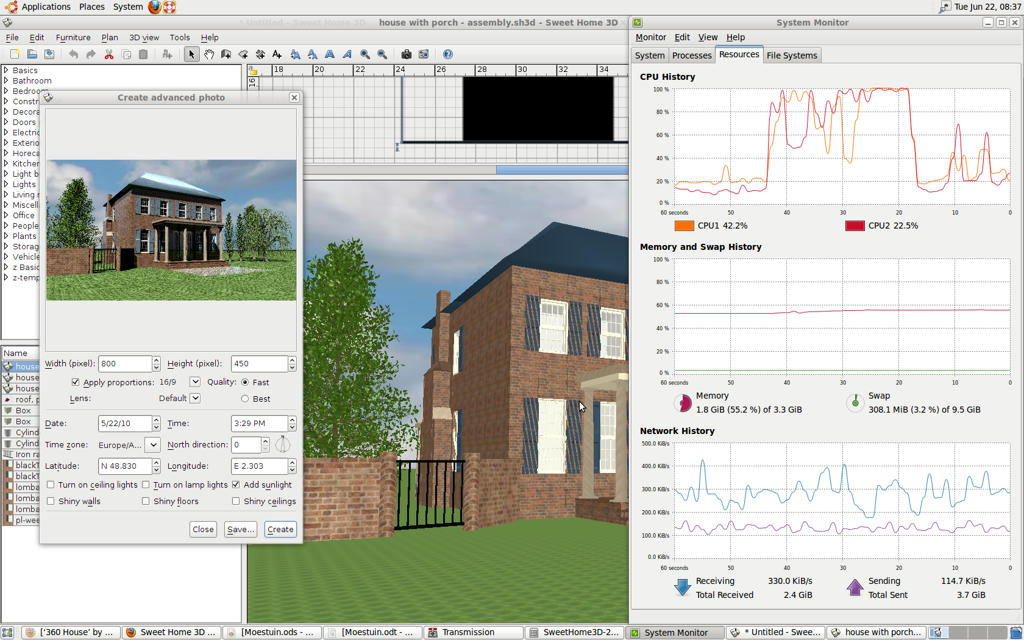1024x640 pixels.
Task: Choose the Add text labels tool
Action: click(277, 54)
